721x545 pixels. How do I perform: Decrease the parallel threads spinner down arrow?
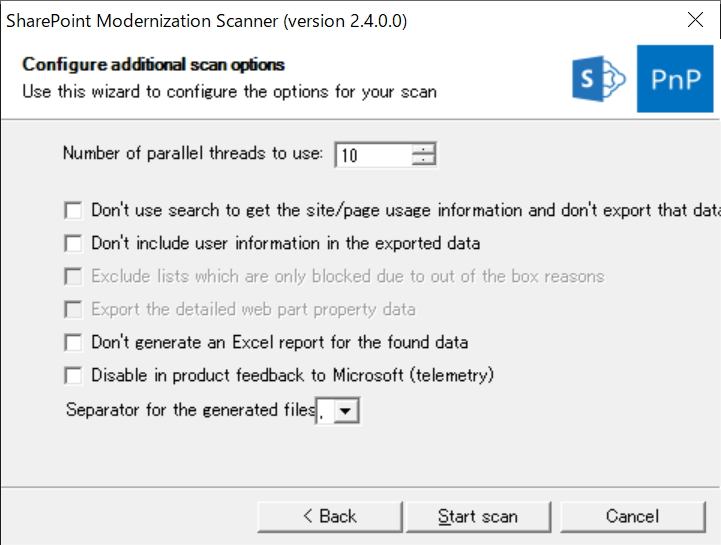(x=425, y=160)
